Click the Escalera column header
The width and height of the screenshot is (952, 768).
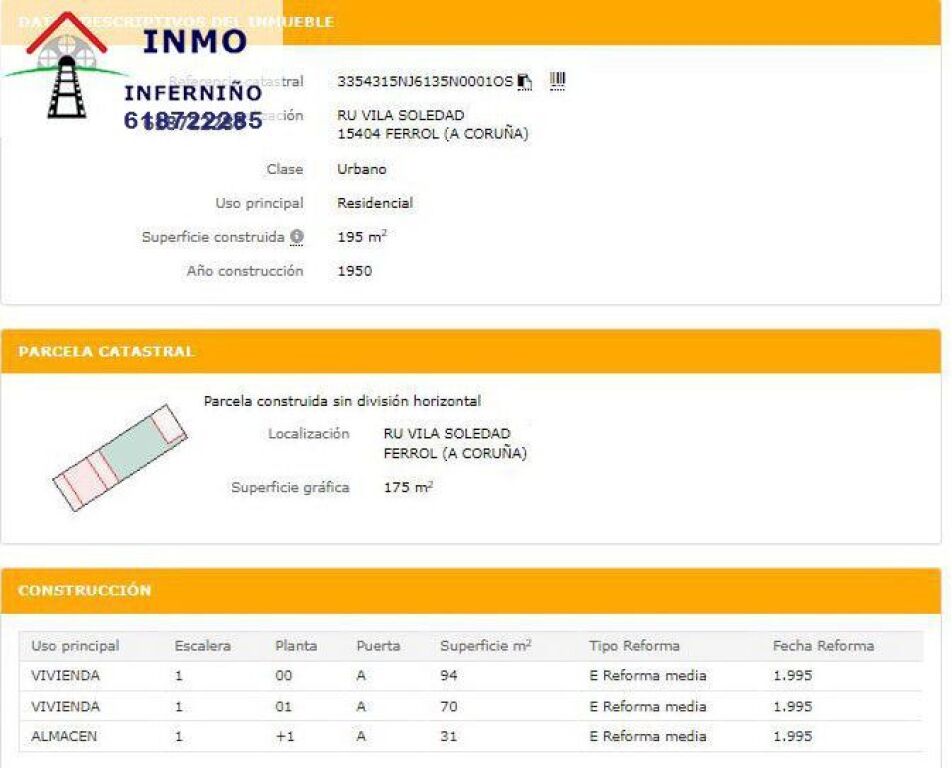click(203, 646)
